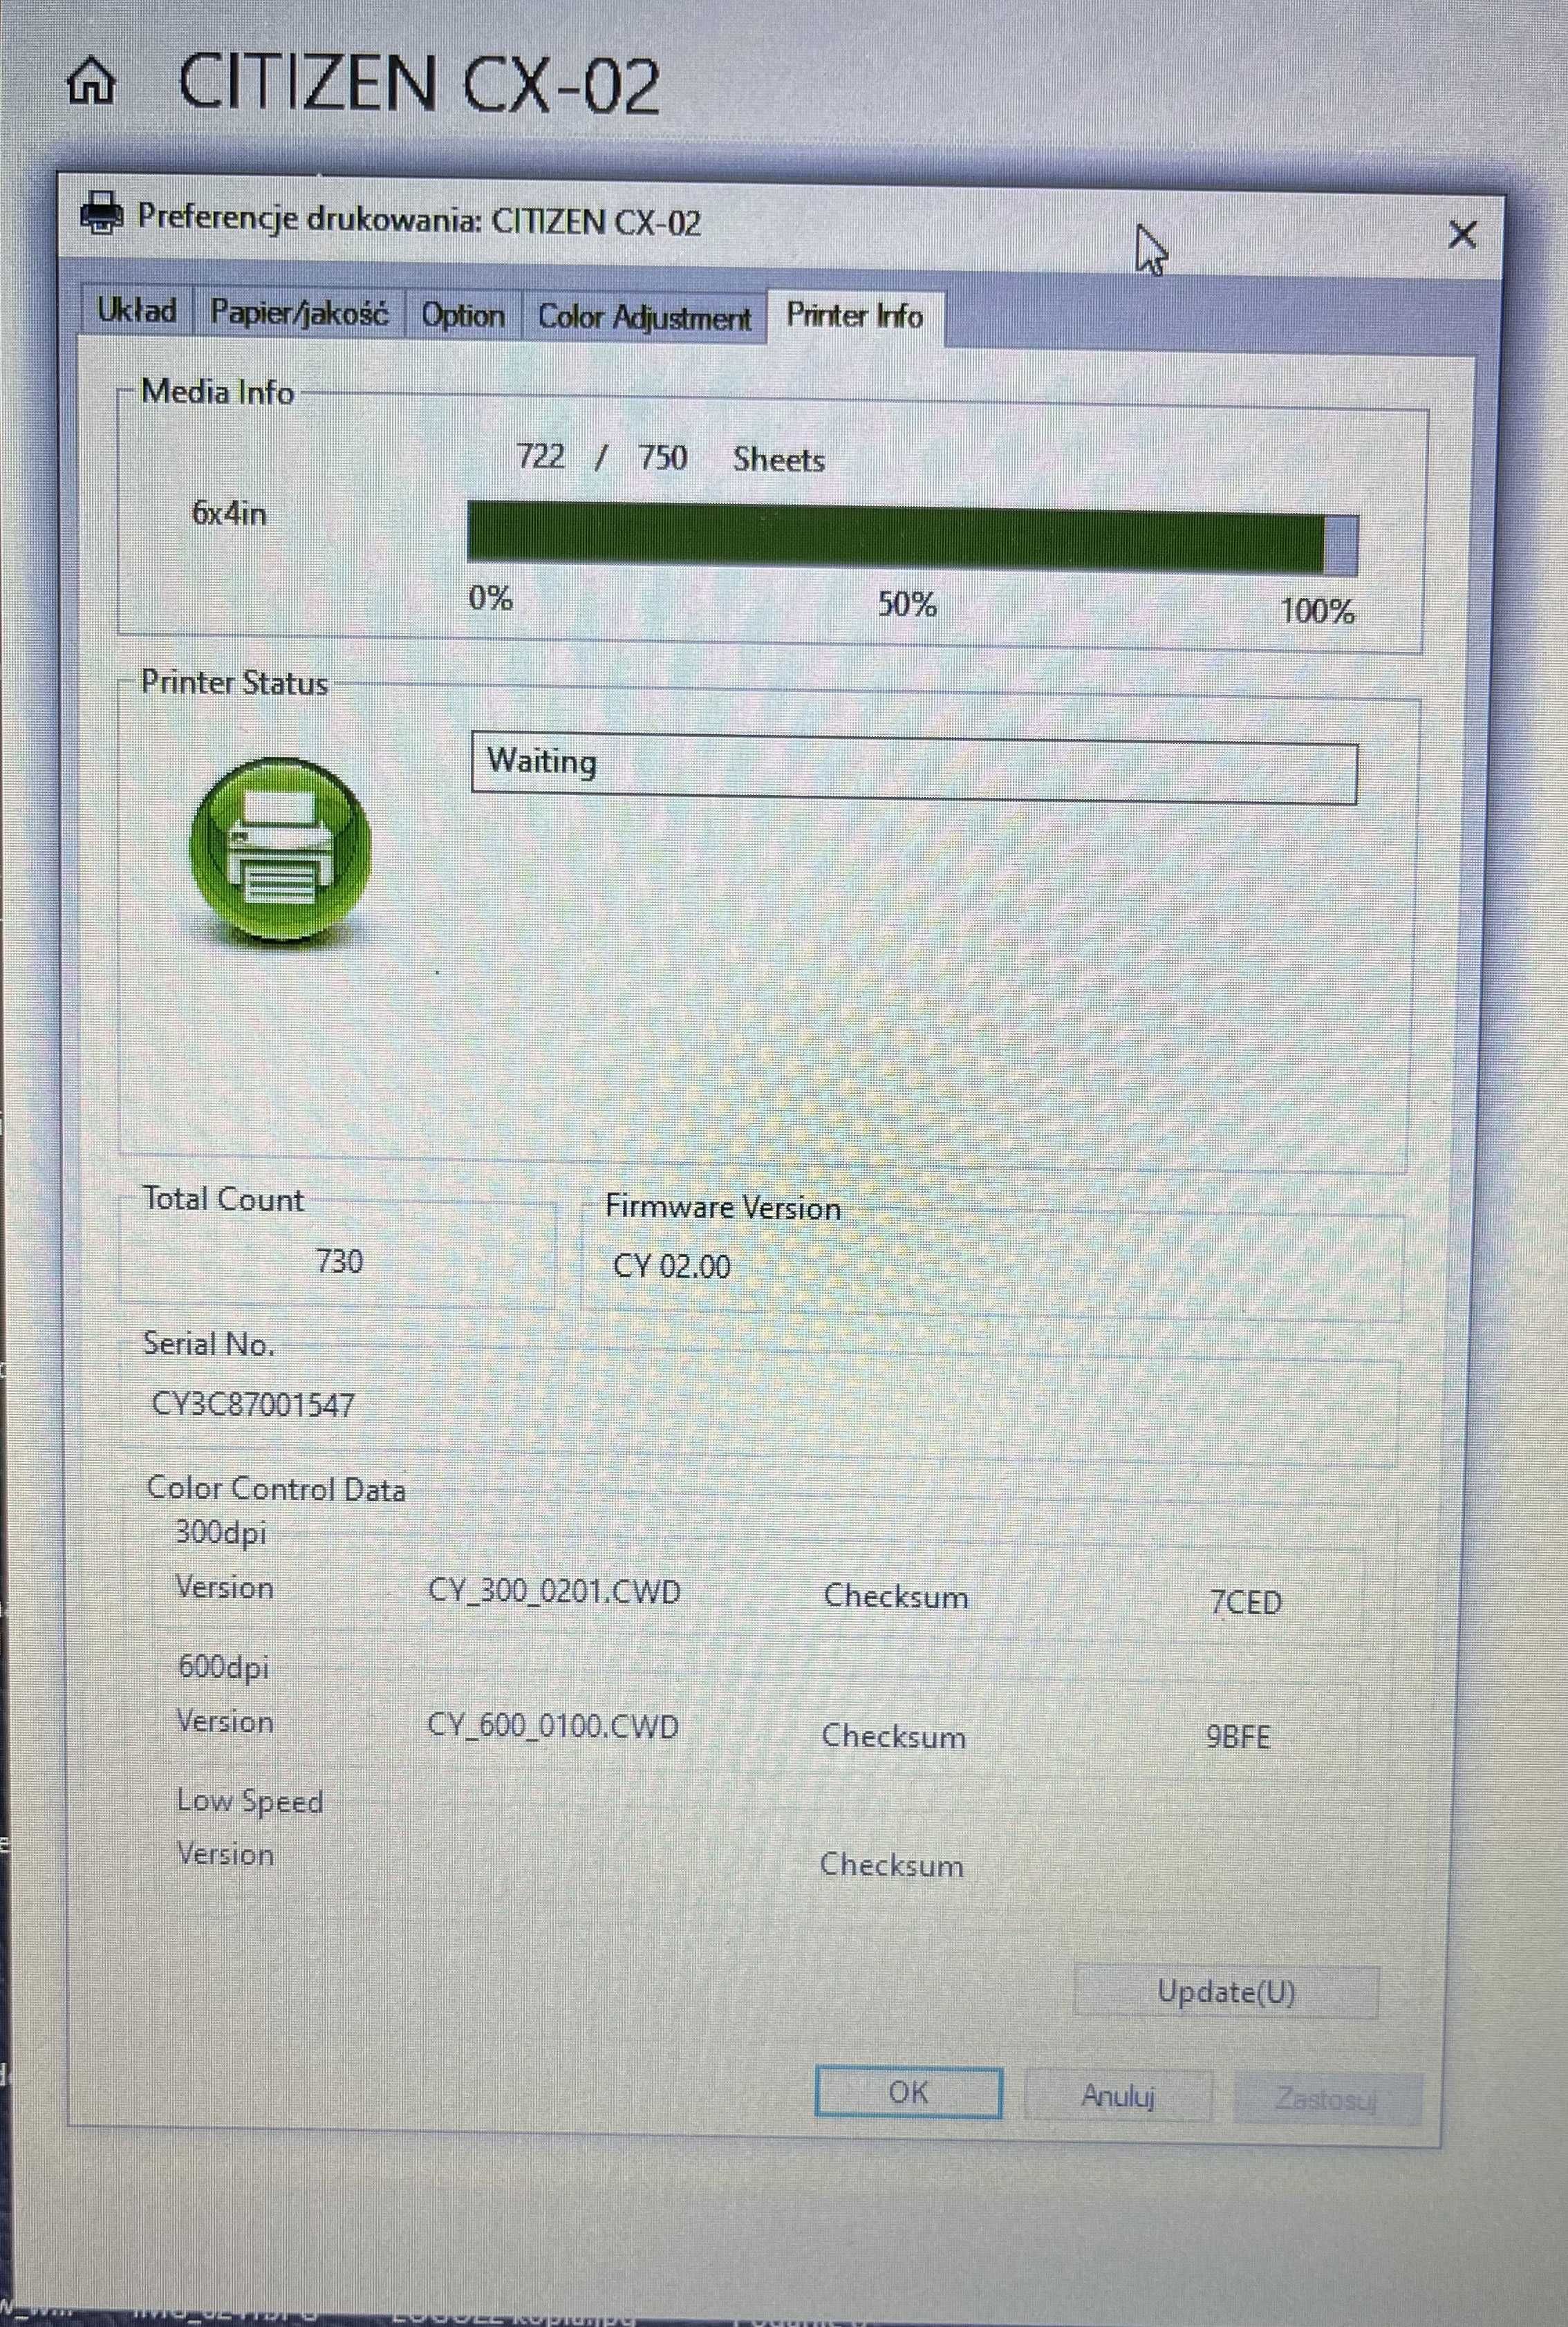Click the 50% marker under the bar

tap(907, 604)
